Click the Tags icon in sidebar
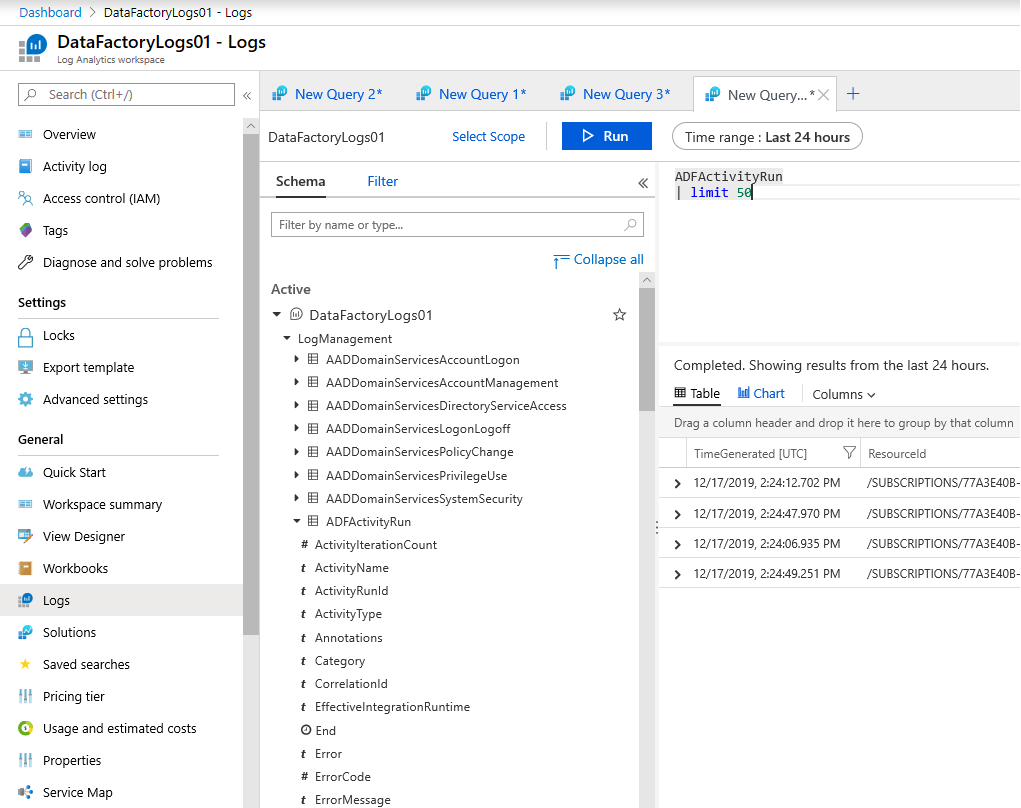Image resolution: width=1021 pixels, height=808 pixels. click(x=26, y=231)
